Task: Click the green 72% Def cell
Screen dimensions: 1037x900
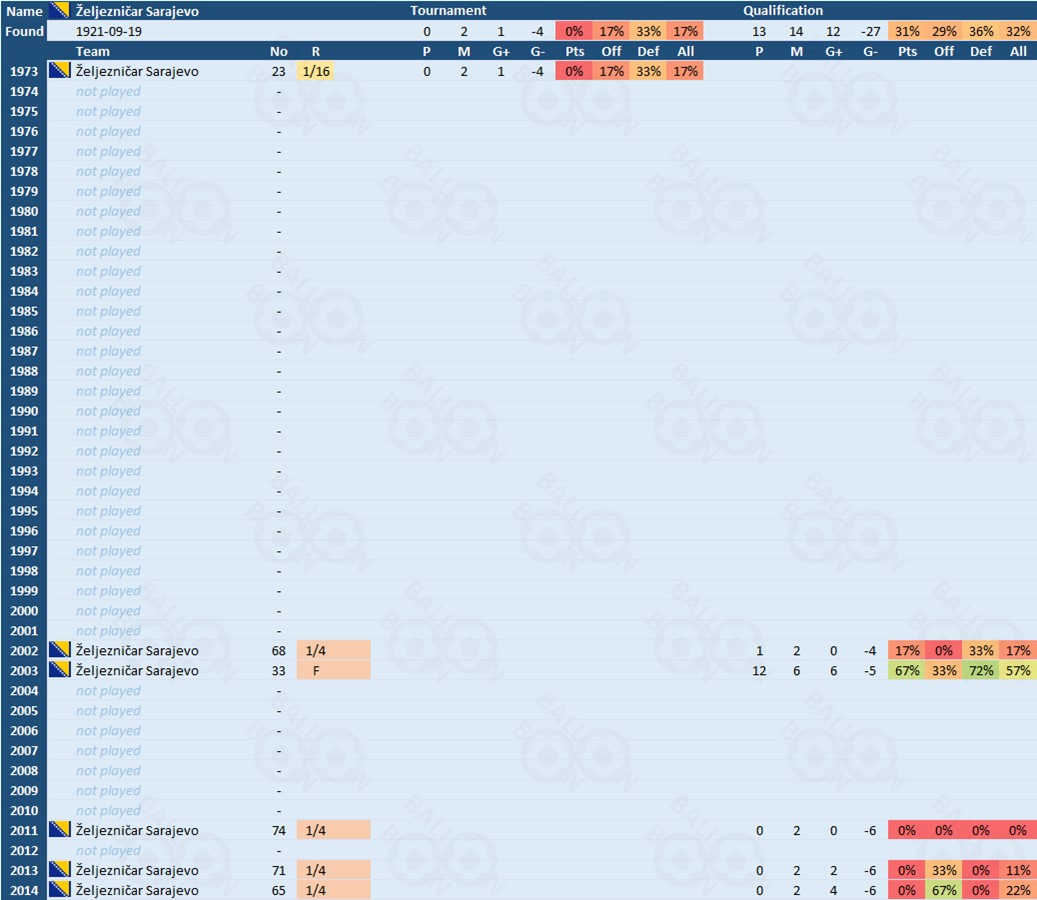Action: coord(980,671)
